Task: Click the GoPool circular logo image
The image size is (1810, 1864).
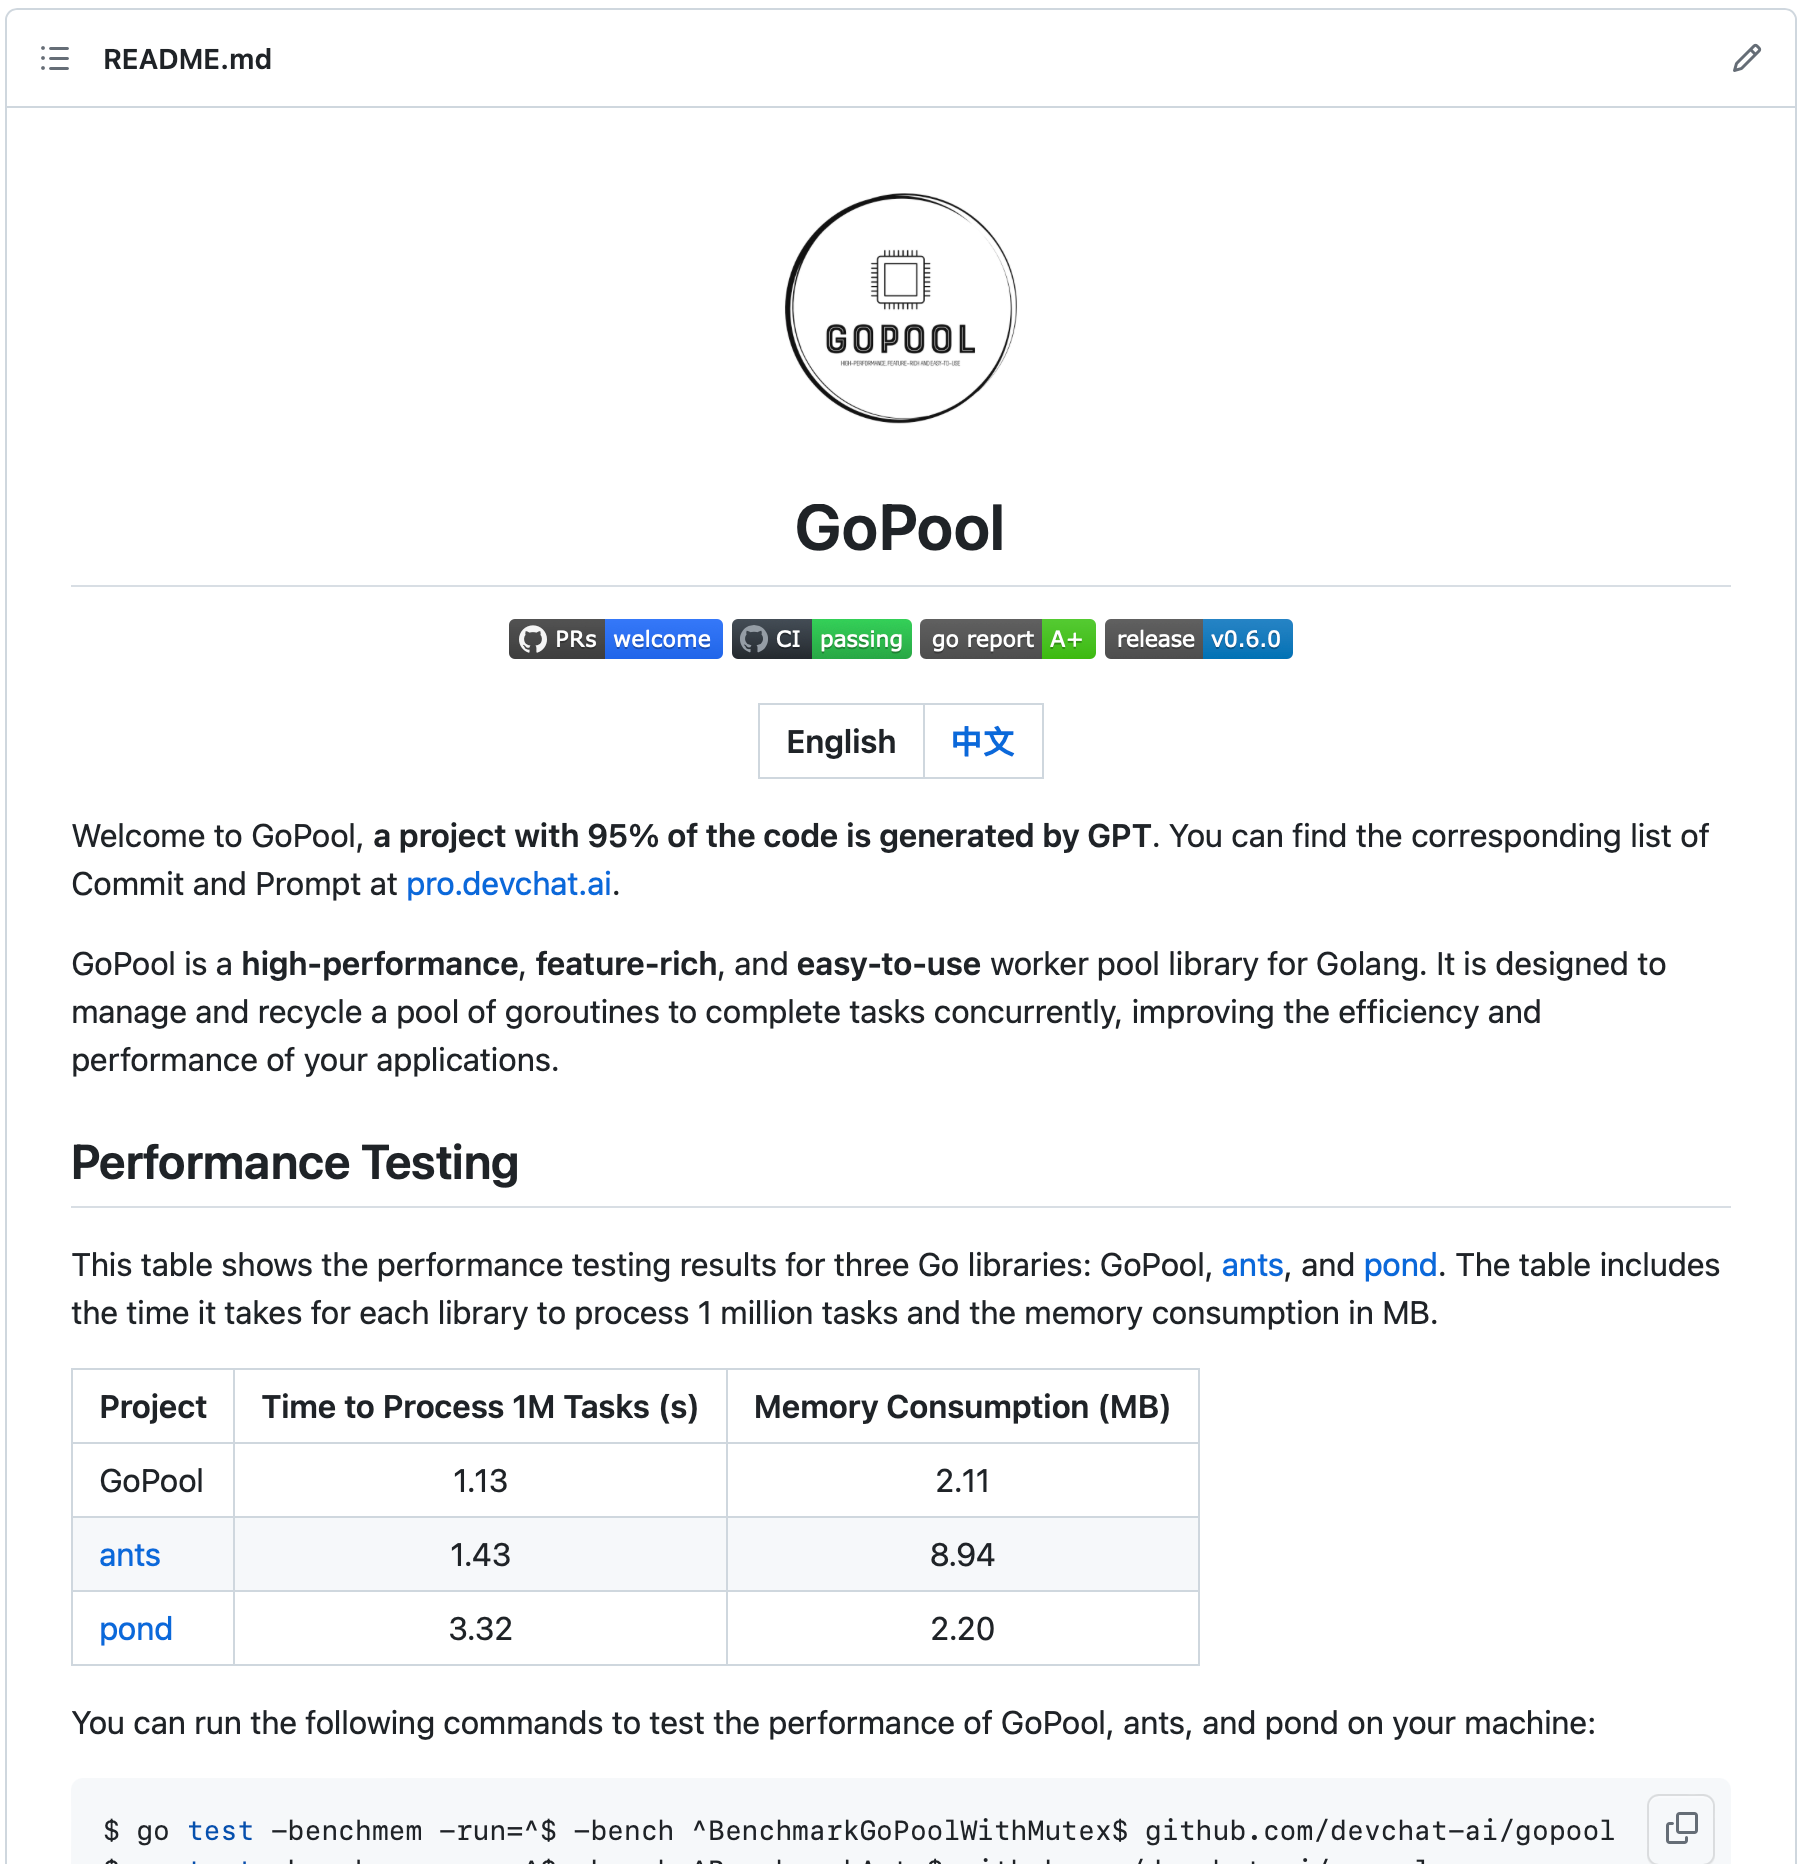Action: (x=900, y=308)
